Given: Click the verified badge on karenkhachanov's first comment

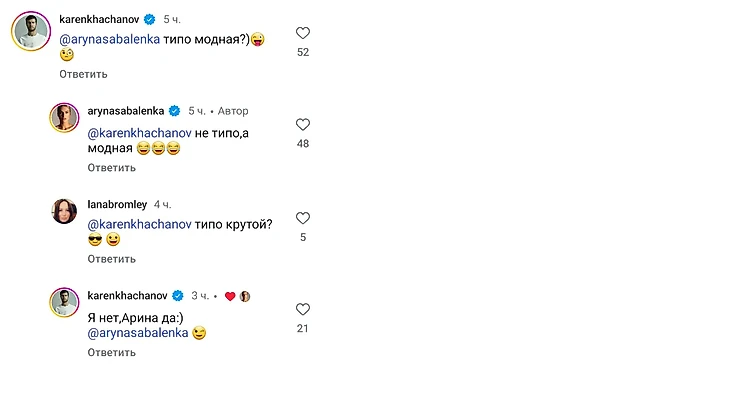Looking at the screenshot, I should pos(151,19).
